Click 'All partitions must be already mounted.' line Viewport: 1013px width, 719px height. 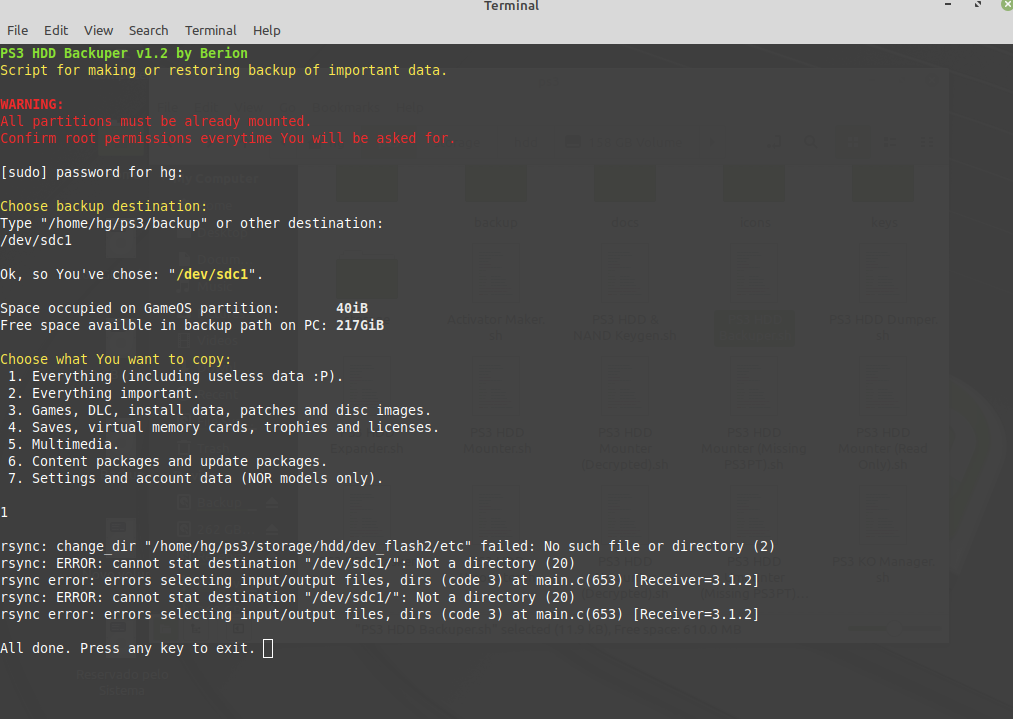point(156,121)
